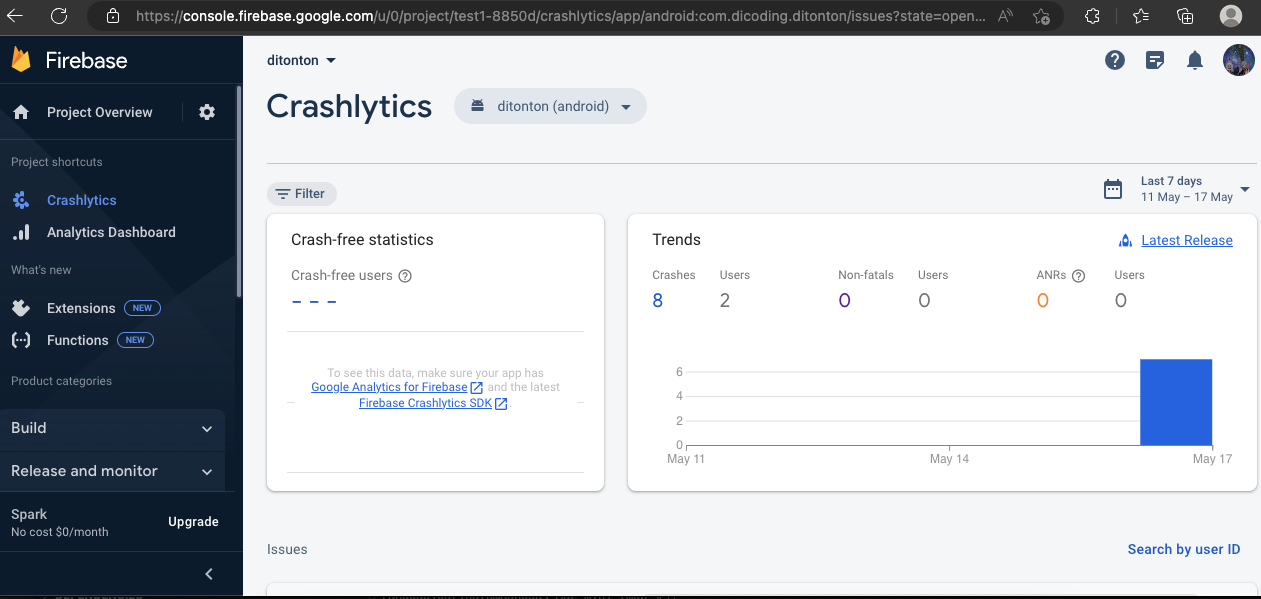1261x599 pixels.
Task: Click the Spark plan label
Action: tap(29, 514)
